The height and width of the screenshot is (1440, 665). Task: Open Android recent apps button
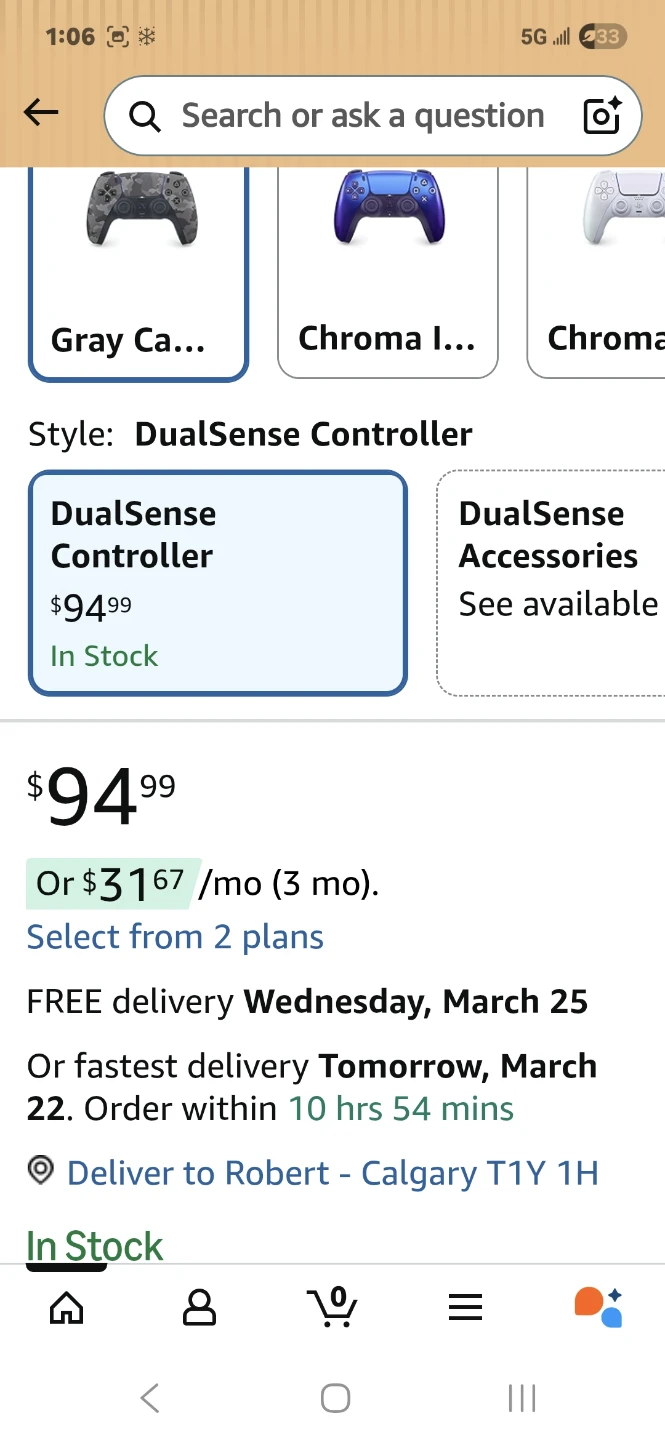[x=521, y=1397]
